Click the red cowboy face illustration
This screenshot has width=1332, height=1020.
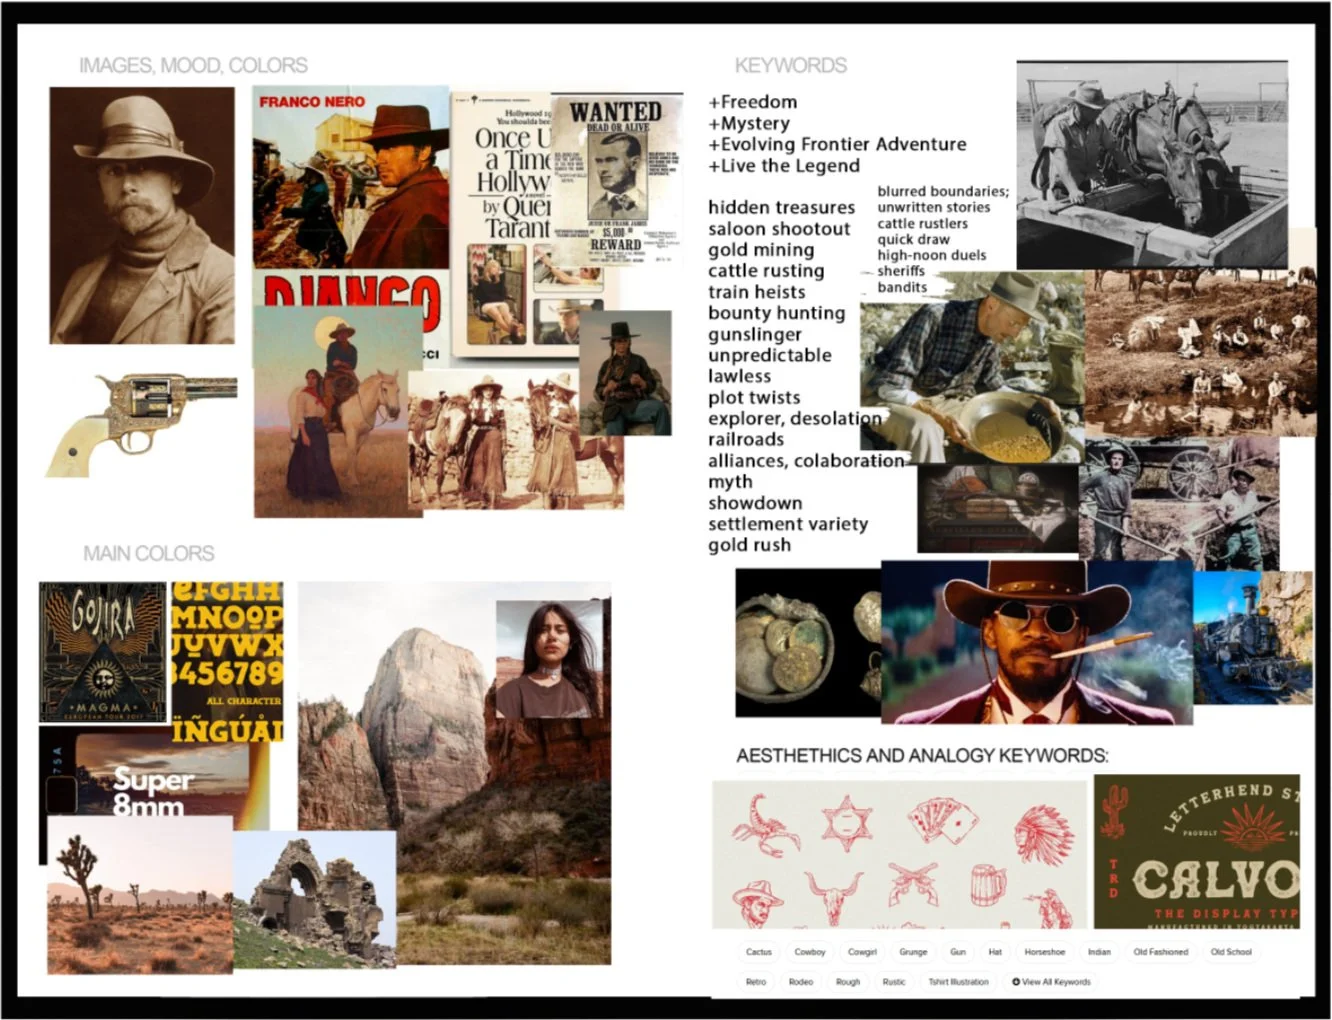click(757, 902)
